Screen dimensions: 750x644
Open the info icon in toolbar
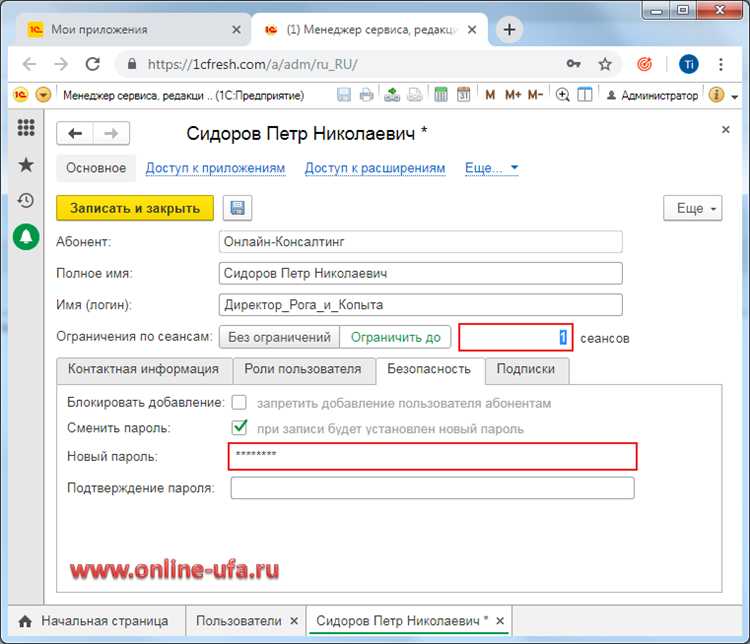pyautogui.click(x=716, y=95)
